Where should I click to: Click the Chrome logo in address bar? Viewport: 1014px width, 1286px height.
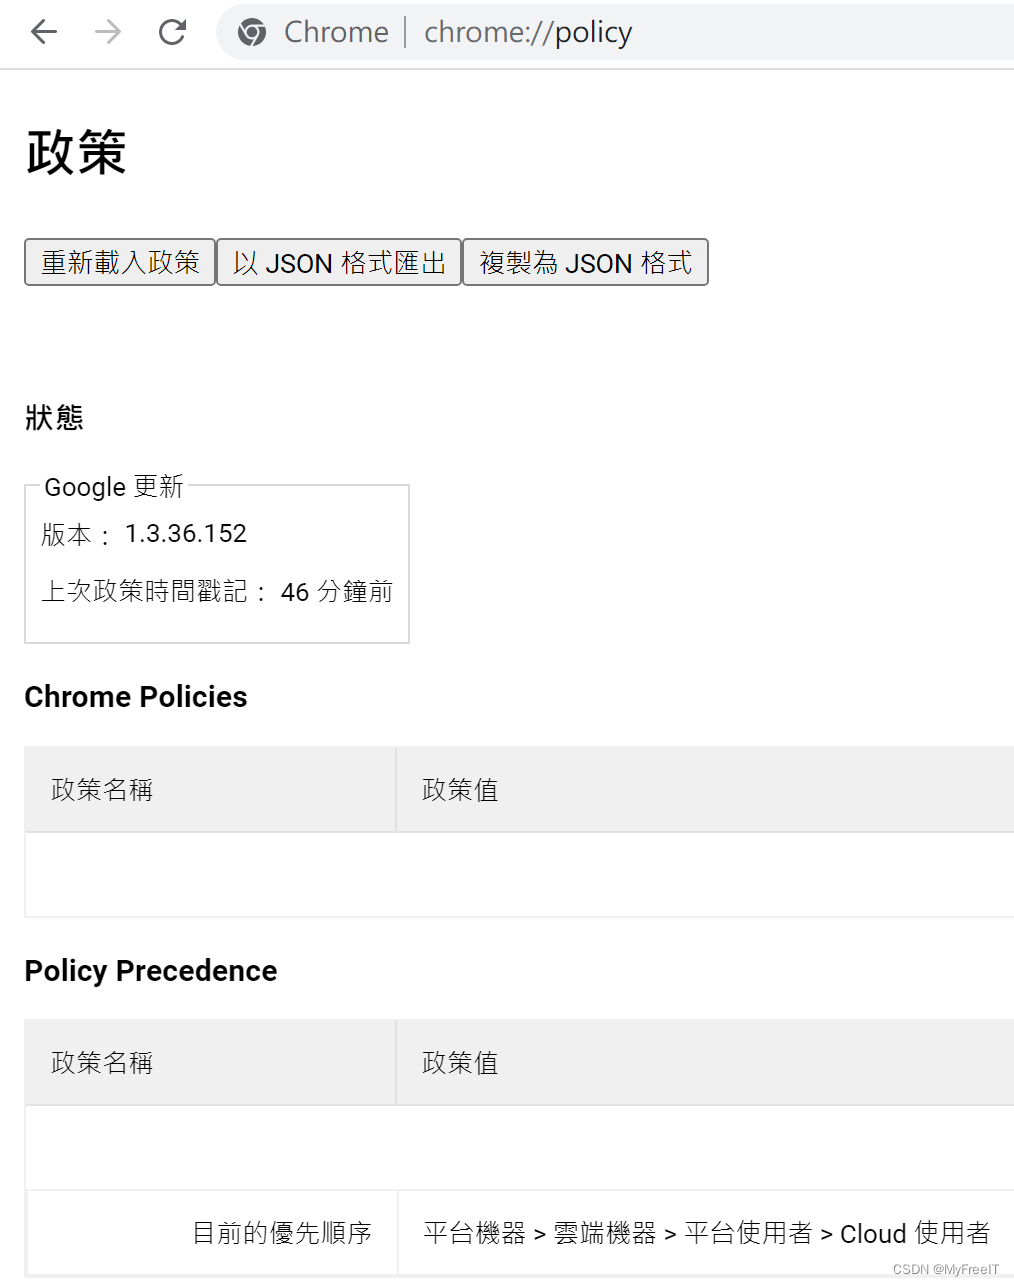point(252,33)
